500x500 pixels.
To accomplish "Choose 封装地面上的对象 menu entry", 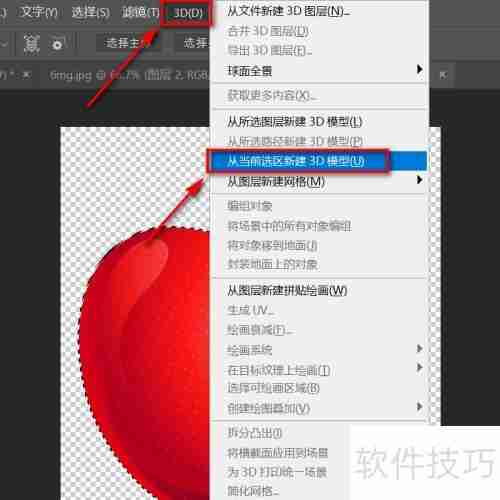I will click(x=319, y=265).
